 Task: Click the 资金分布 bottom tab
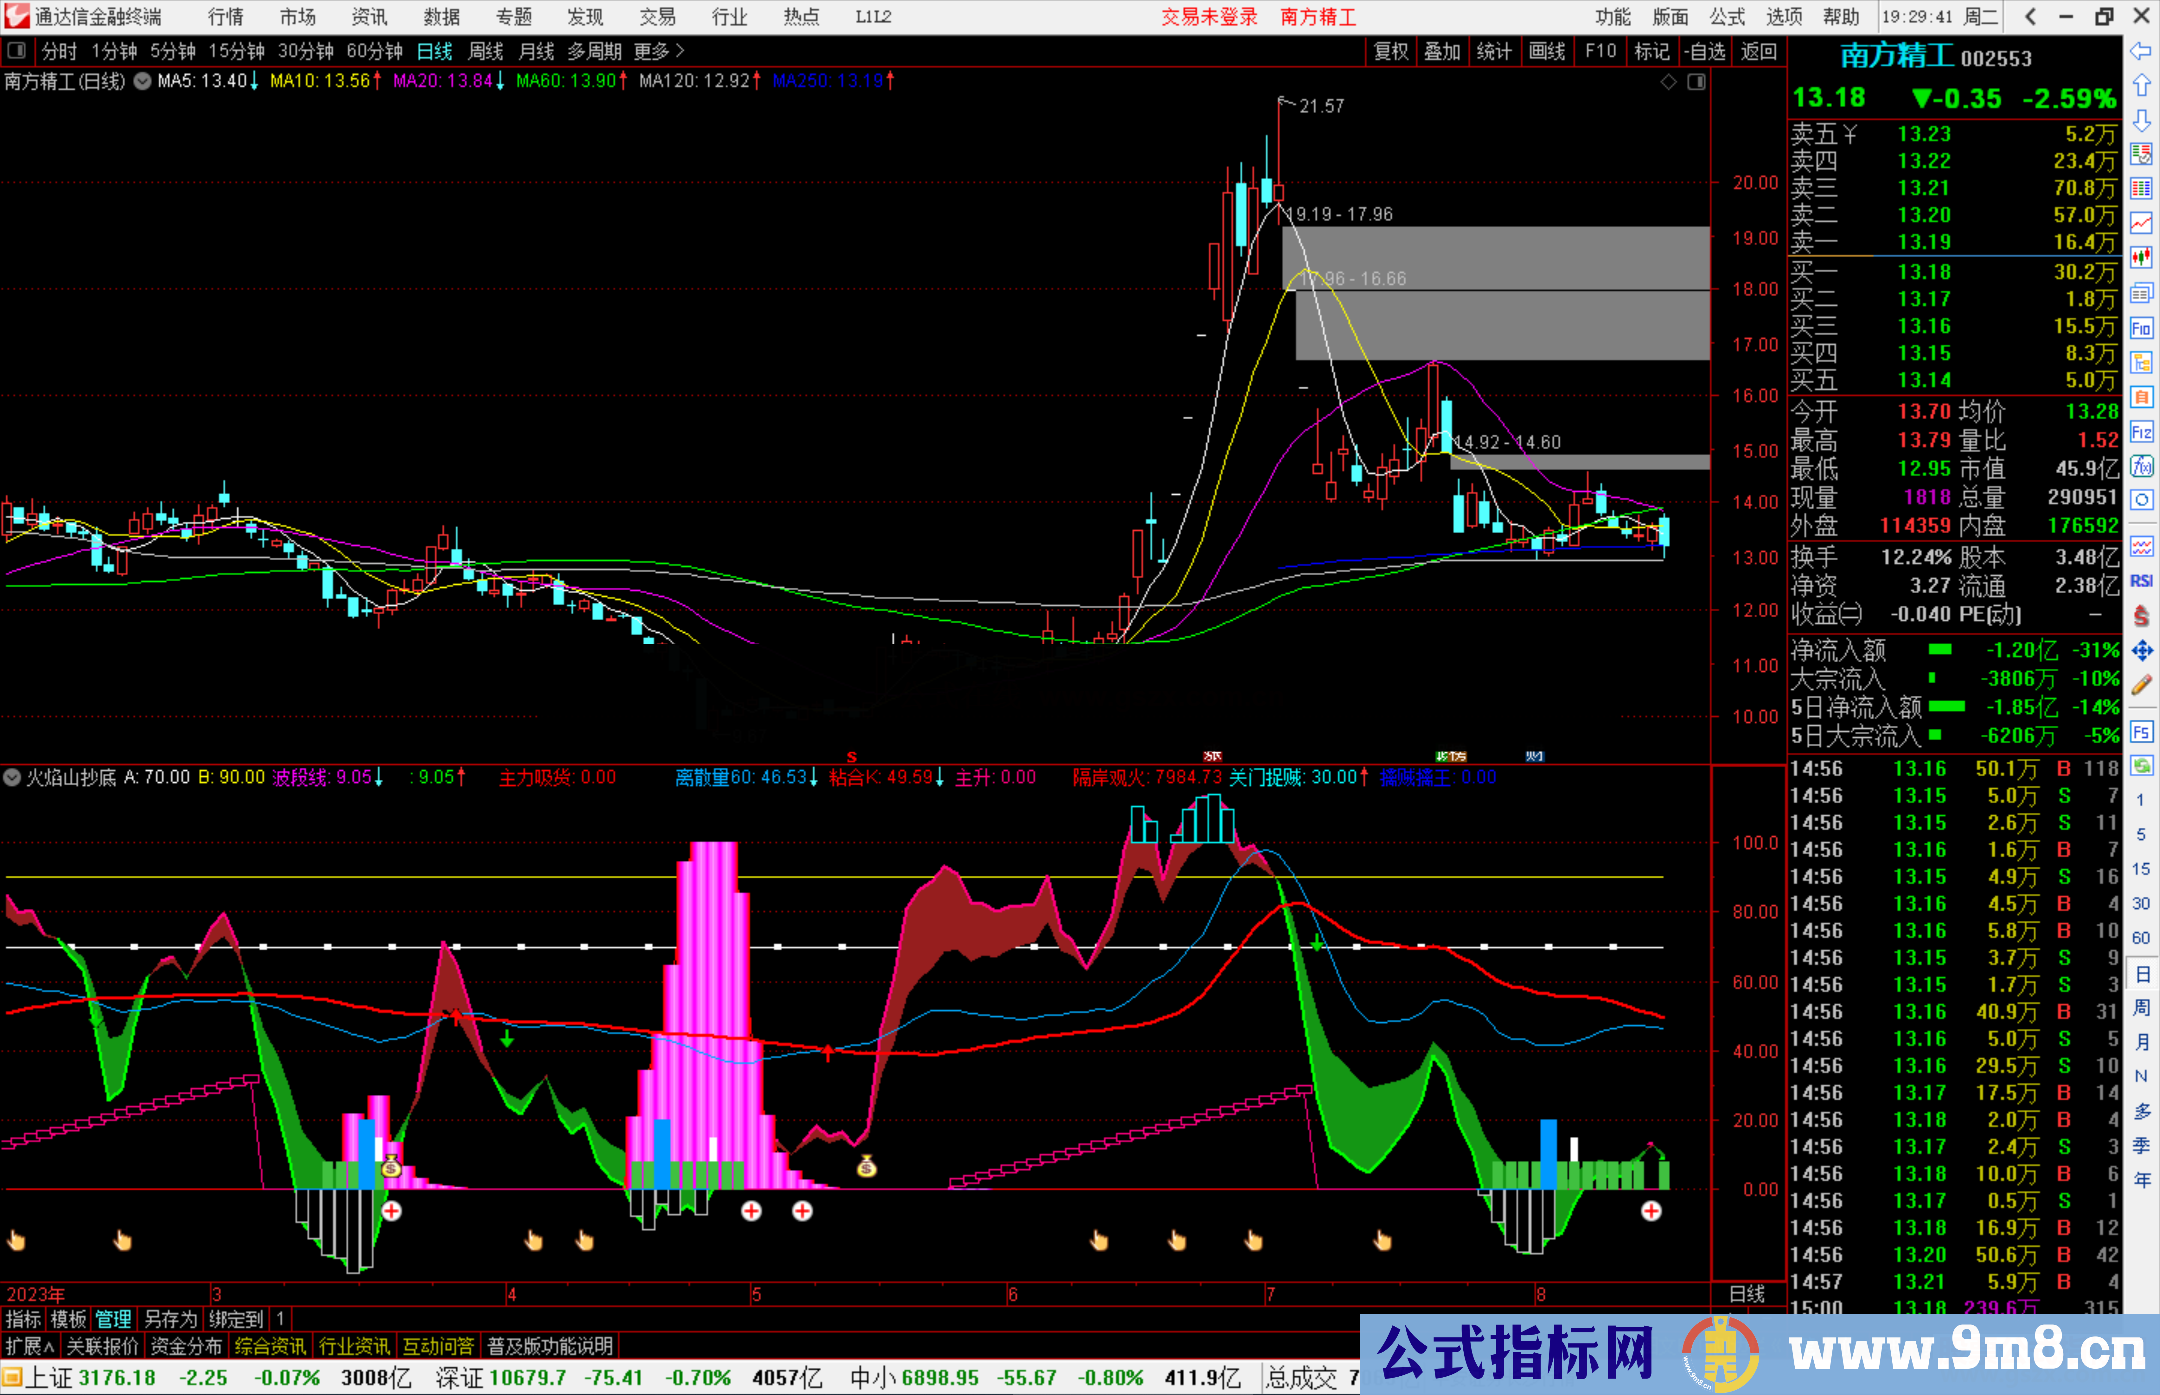click(x=186, y=1346)
